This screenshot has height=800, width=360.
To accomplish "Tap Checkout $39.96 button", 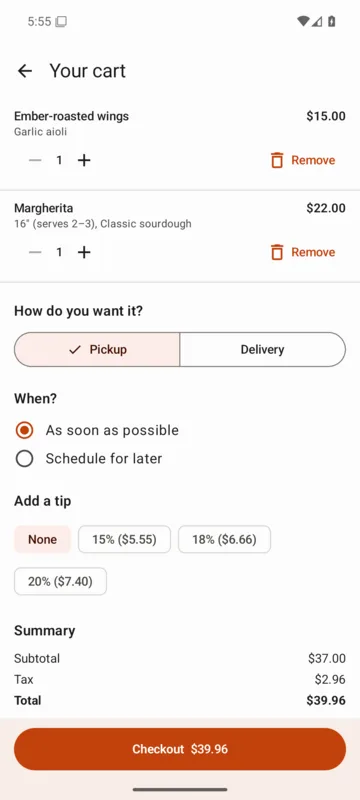I will [180, 749].
